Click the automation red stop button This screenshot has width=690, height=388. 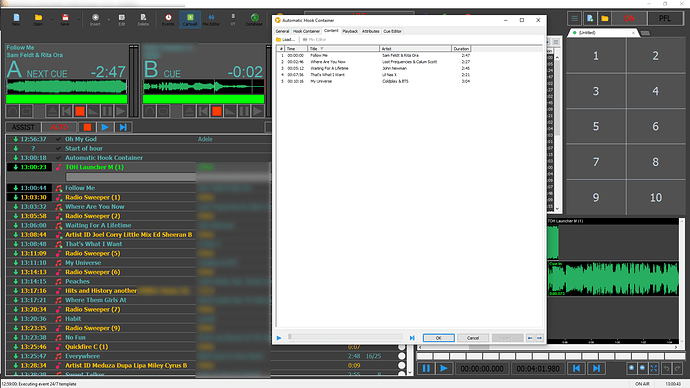coord(87,127)
